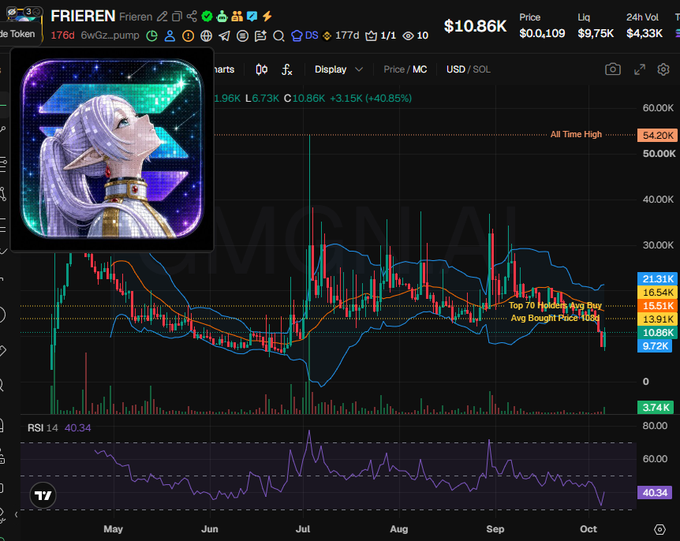Click the enlarged Frieren token image
Screen dimensions: 680x541
coord(112,149)
